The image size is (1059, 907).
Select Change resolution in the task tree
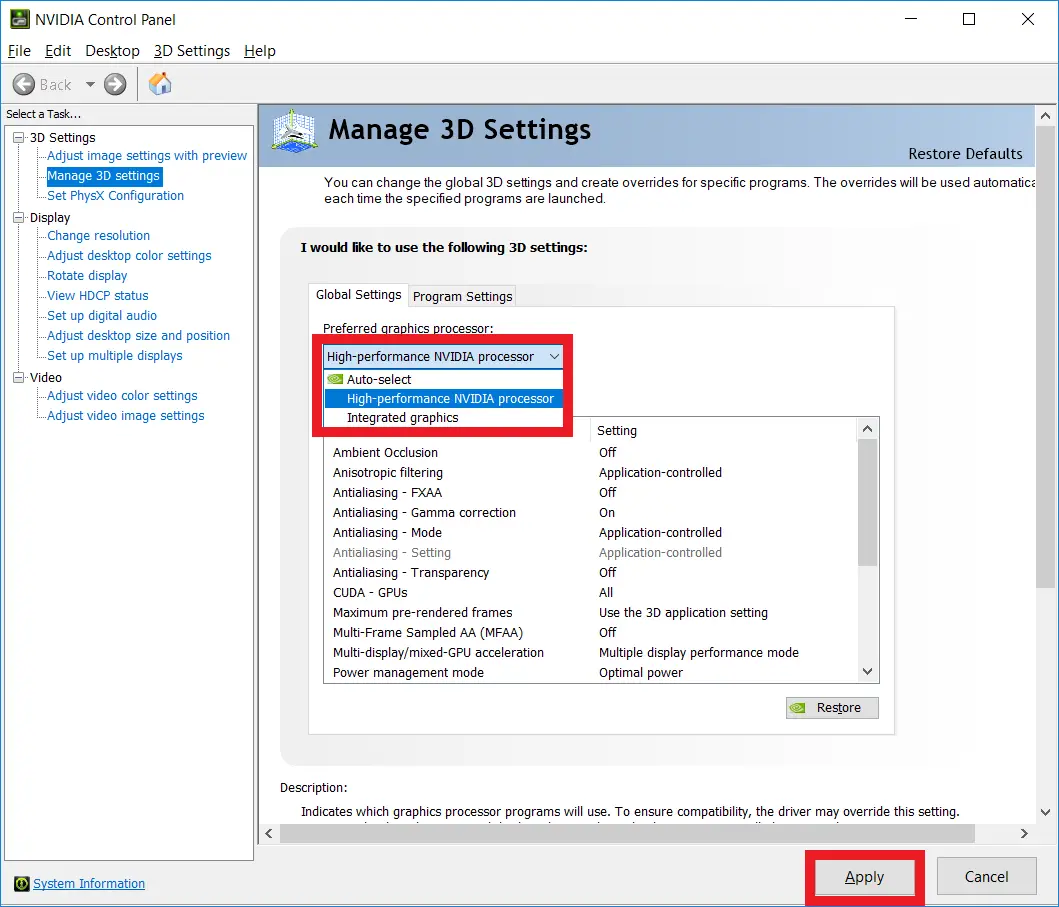coord(97,235)
